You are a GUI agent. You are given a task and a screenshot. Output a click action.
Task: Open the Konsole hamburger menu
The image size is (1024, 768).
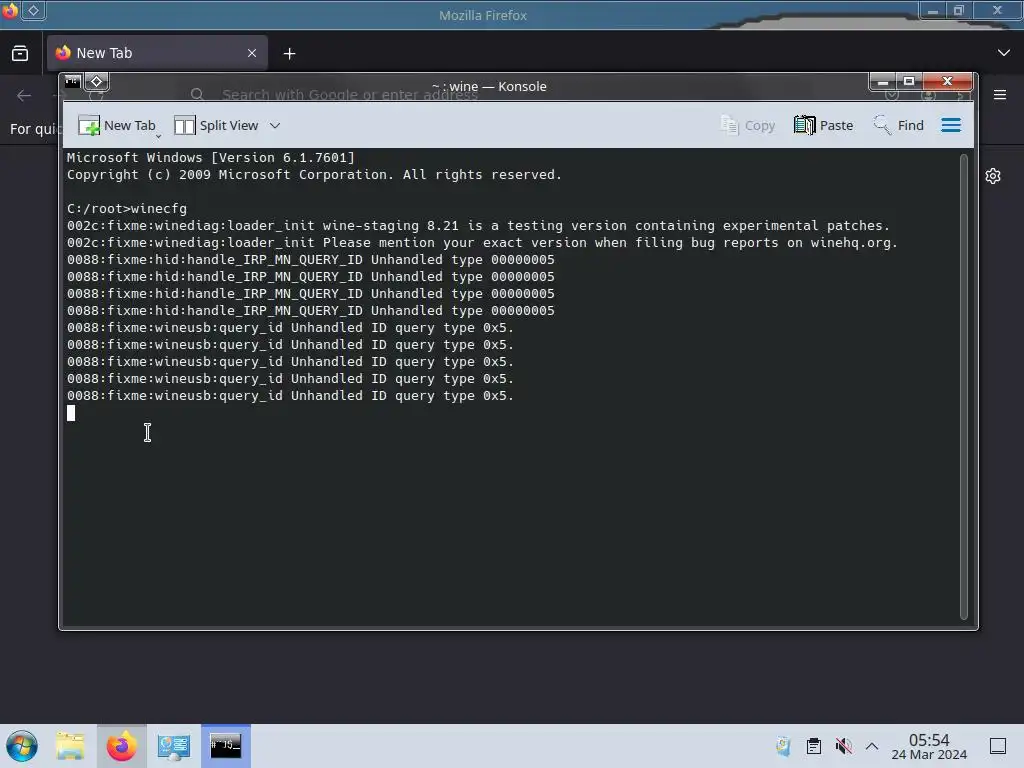click(951, 125)
